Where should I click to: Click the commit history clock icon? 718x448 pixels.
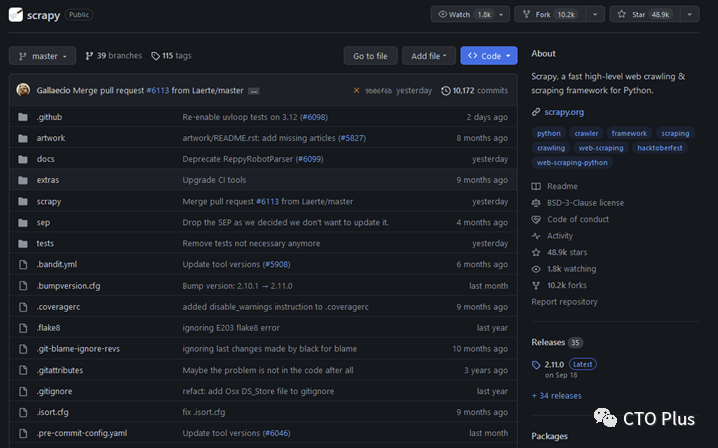pyautogui.click(x=446, y=91)
